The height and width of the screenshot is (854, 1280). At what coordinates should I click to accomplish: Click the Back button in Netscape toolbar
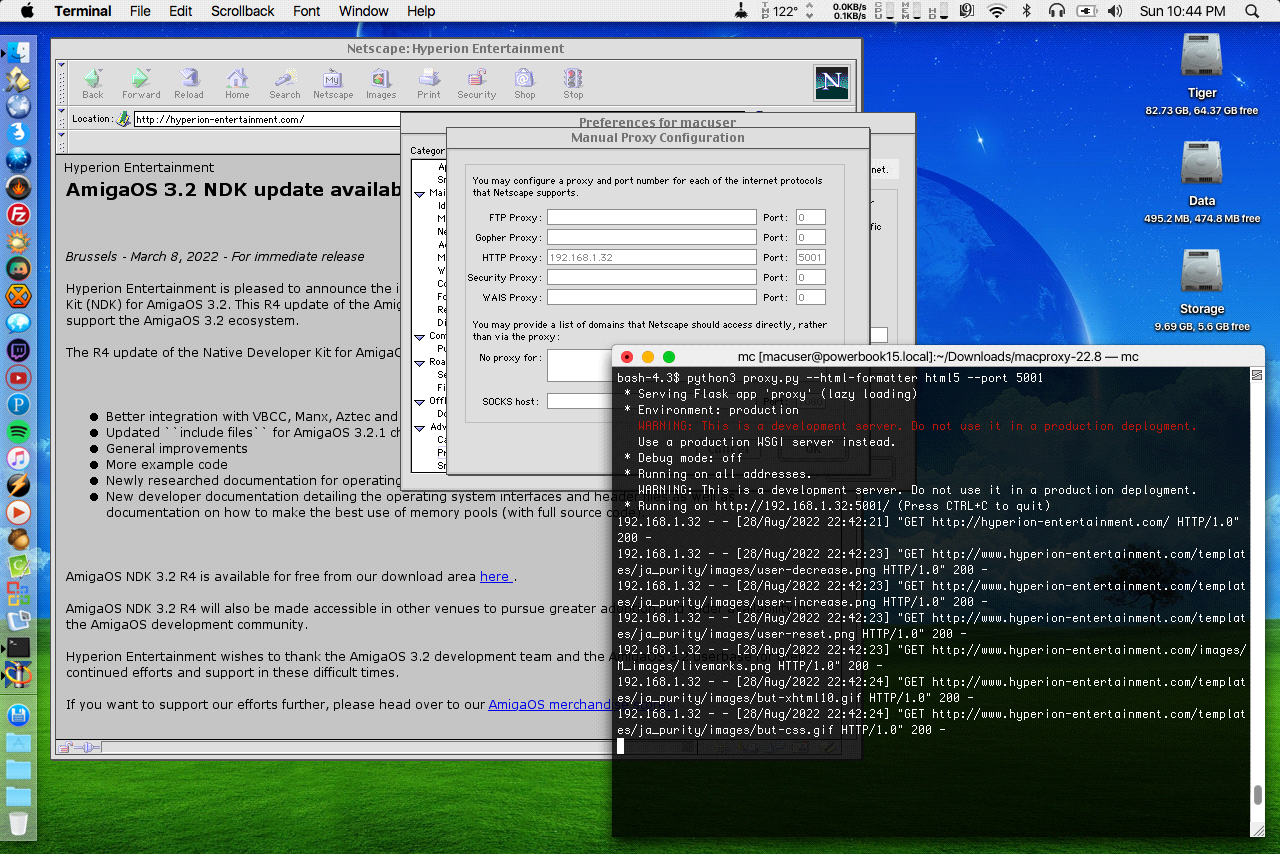[x=93, y=83]
